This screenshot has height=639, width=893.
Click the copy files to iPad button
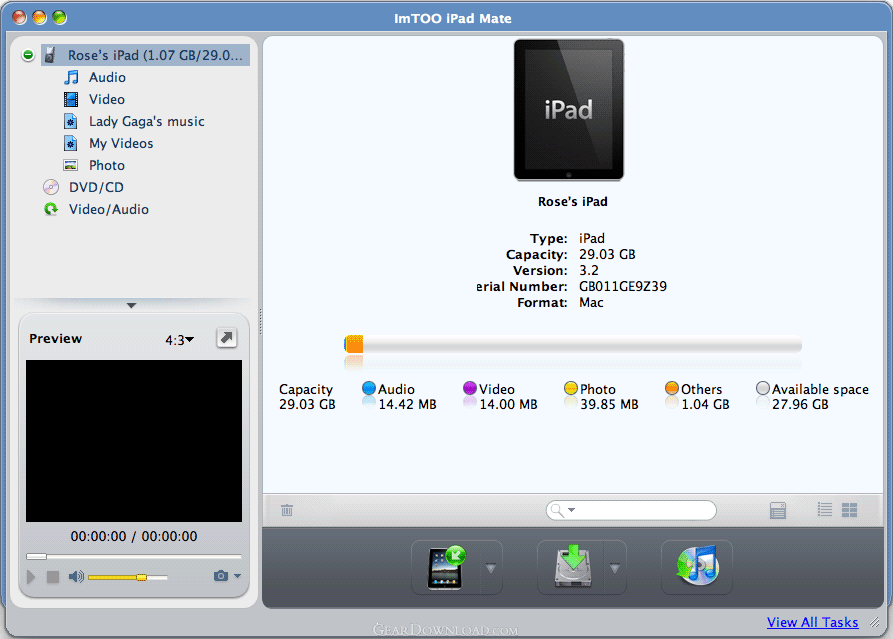tap(447, 567)
